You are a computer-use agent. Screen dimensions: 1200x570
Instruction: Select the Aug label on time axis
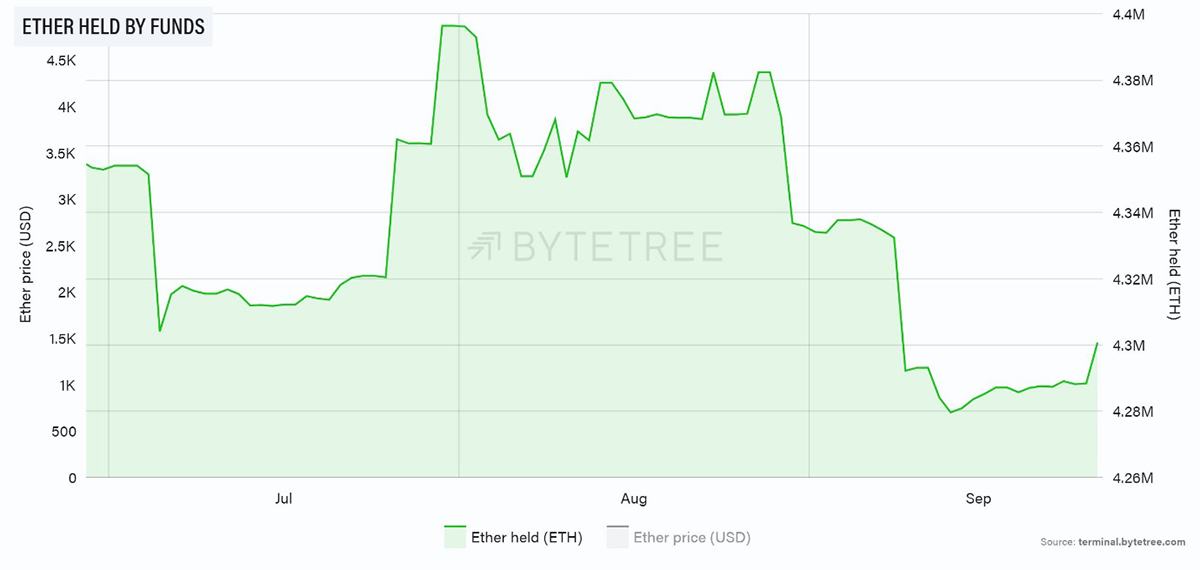coord(633,498)
